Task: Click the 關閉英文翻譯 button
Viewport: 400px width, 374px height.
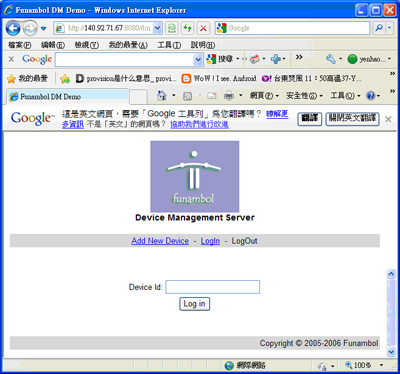Action: pos(352,118)
